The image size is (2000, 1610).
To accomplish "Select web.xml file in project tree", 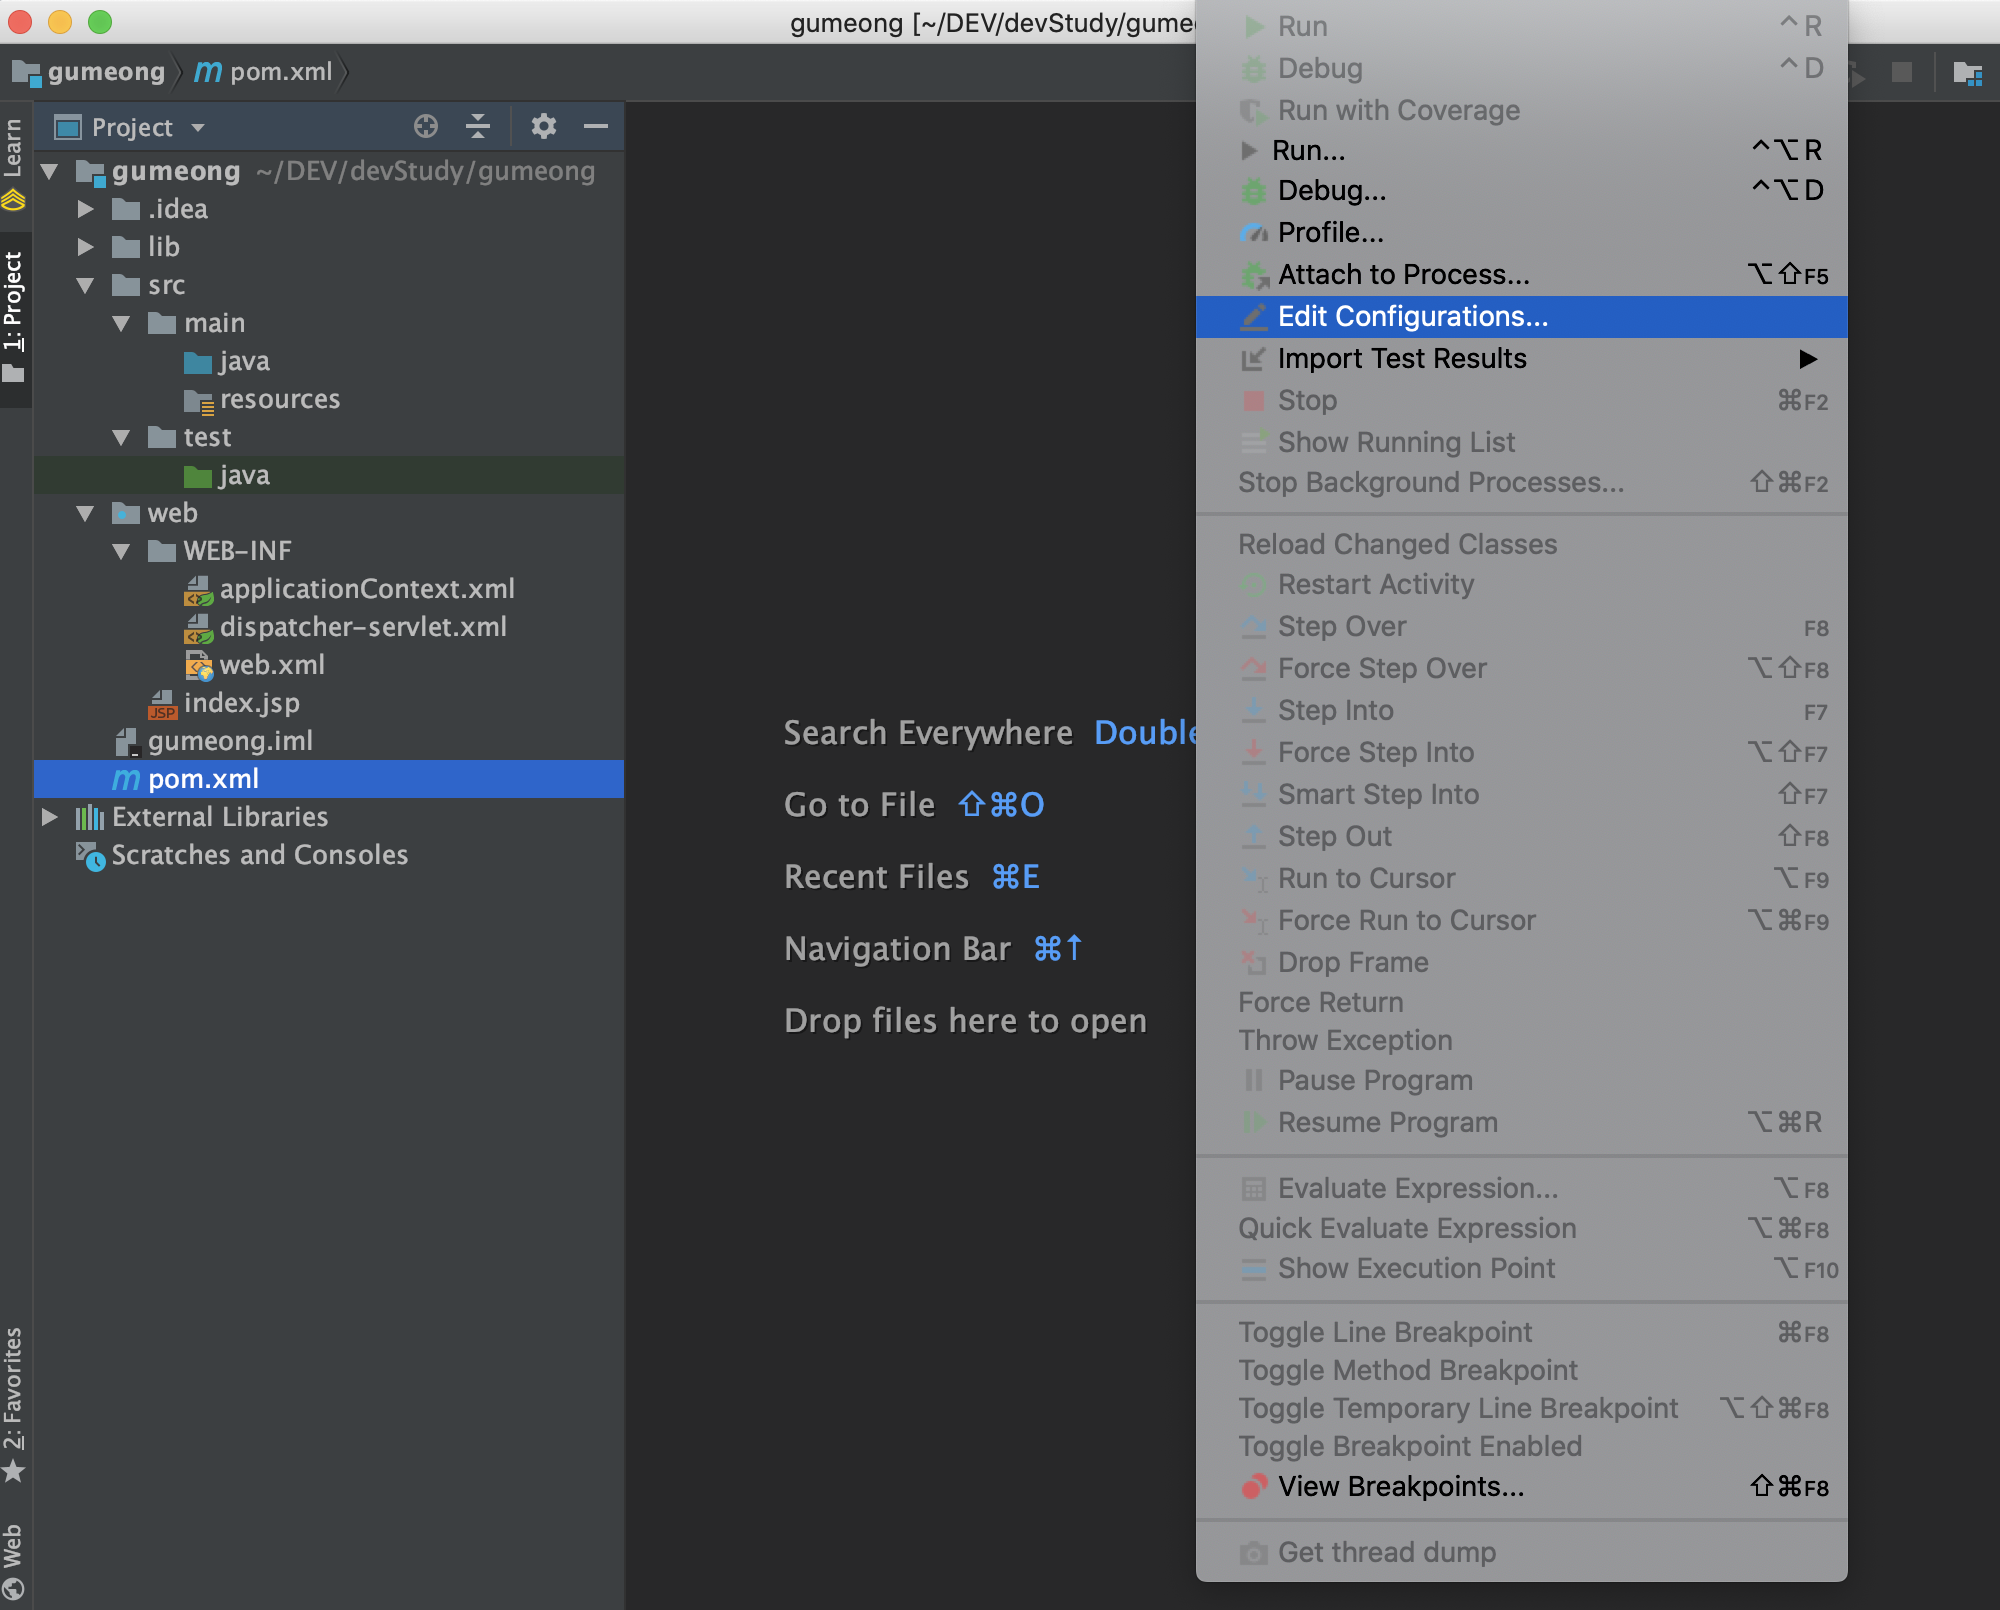I will coord(272,665).
